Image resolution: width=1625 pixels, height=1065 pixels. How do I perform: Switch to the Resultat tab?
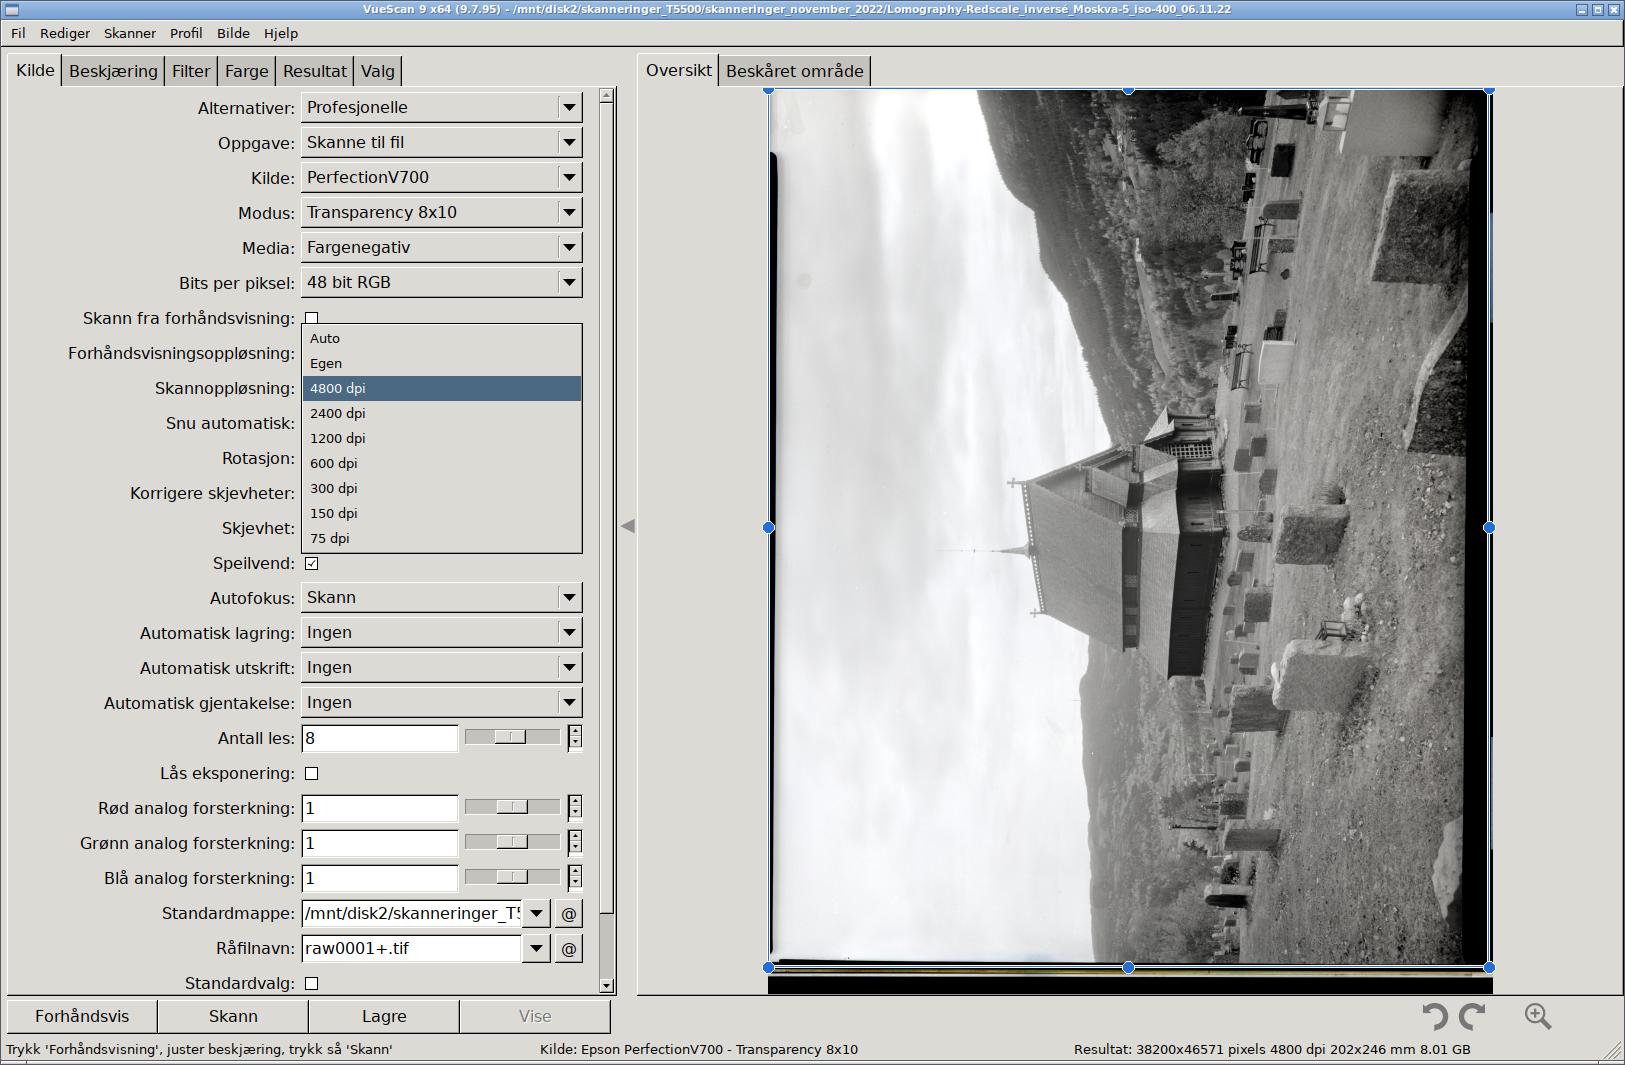tap(315, 71)
